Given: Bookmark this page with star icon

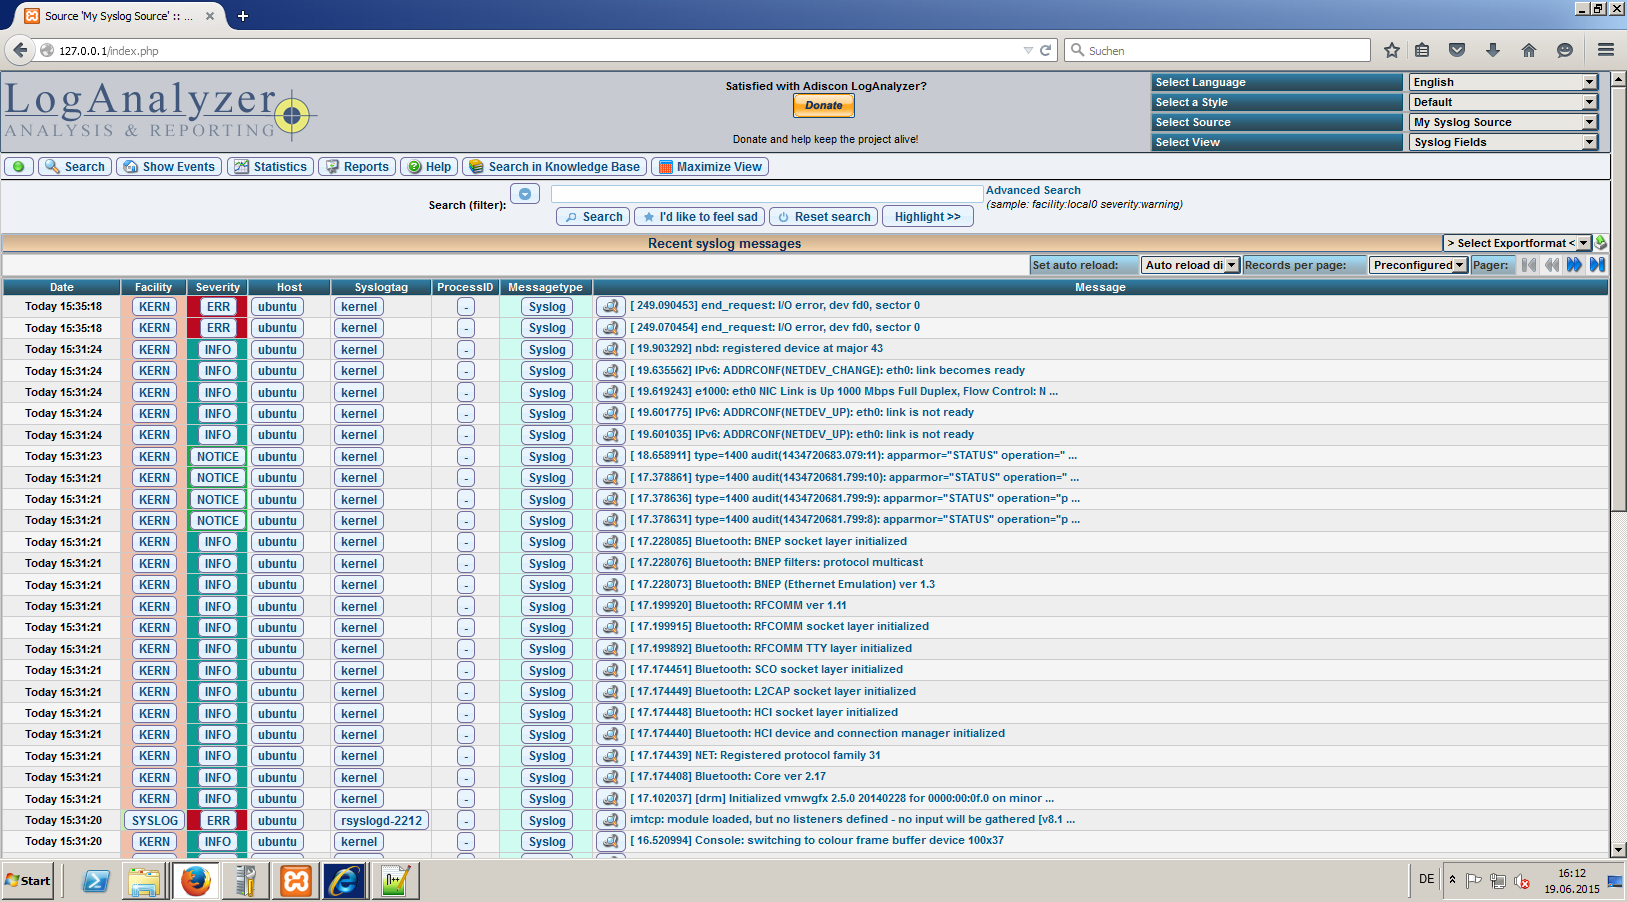Looking at the screenshot, I should [1391, 50].
